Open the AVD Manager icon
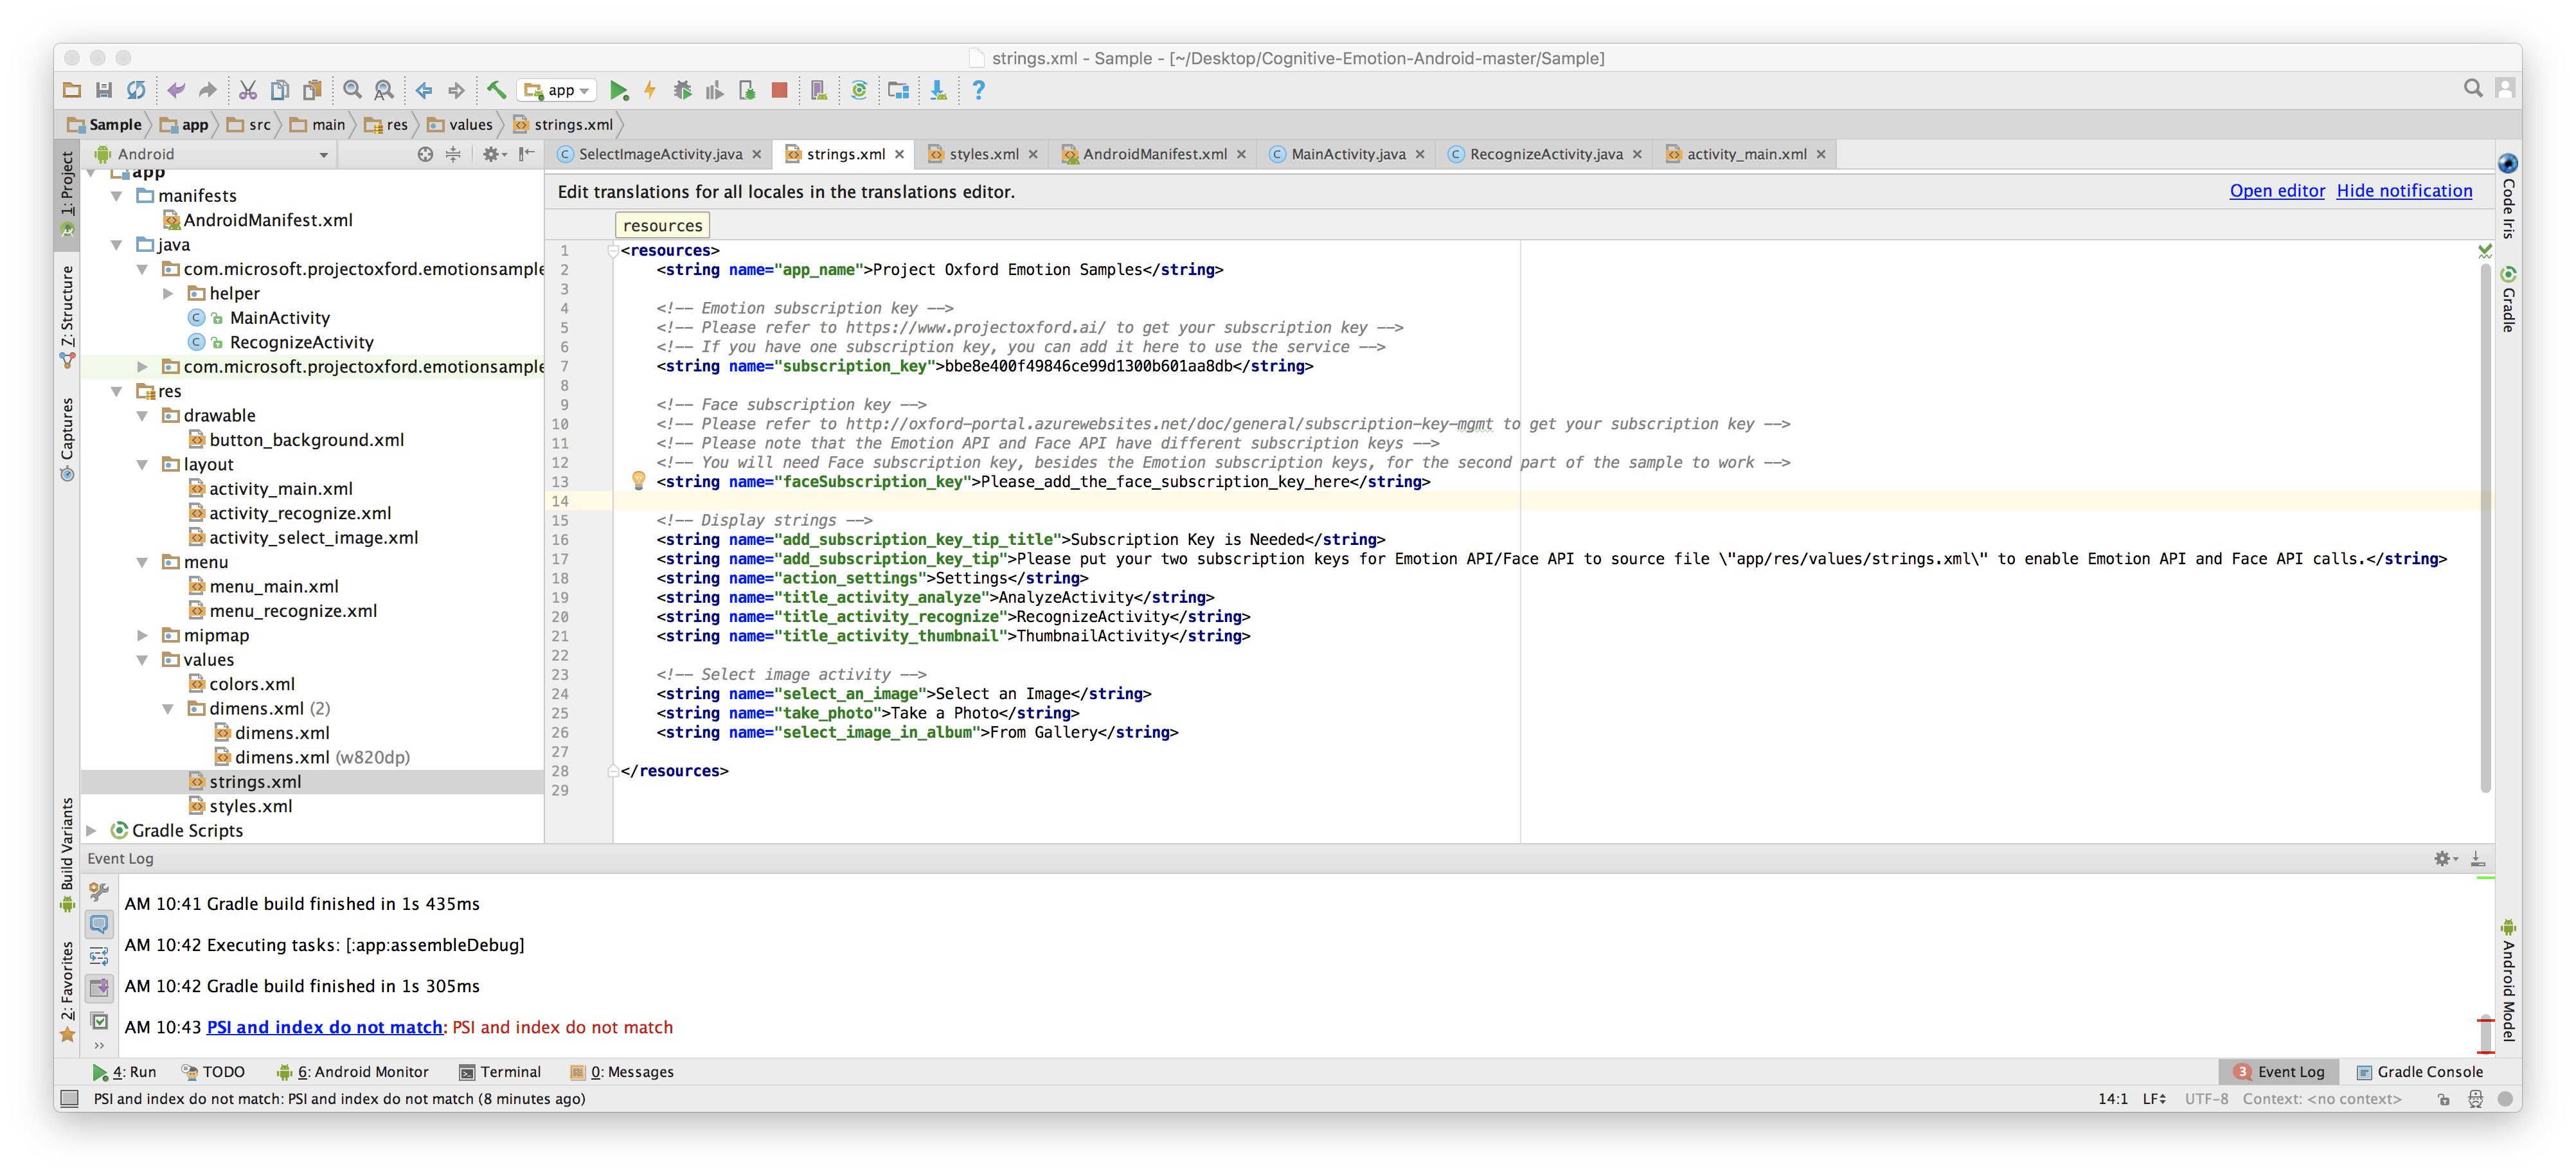Viewport: 2576px width, 1176px height. pos(820,90)
